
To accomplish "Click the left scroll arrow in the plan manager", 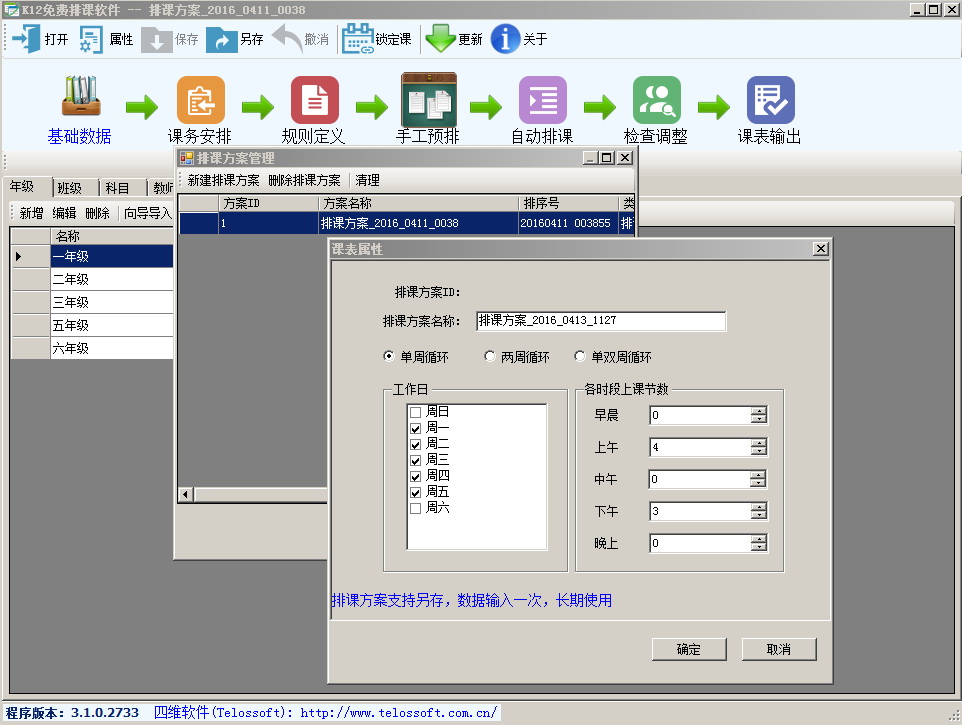I will [x=186, y=494].
